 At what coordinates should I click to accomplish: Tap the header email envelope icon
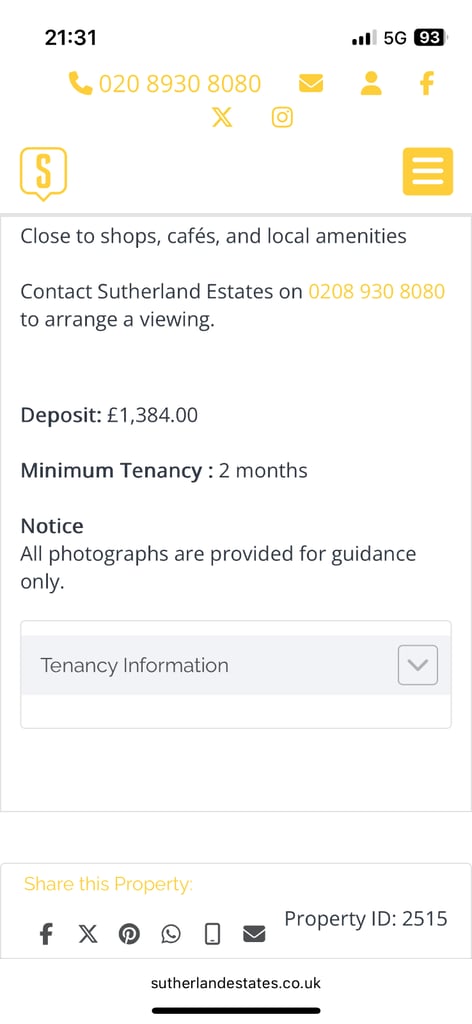point(311,84)
